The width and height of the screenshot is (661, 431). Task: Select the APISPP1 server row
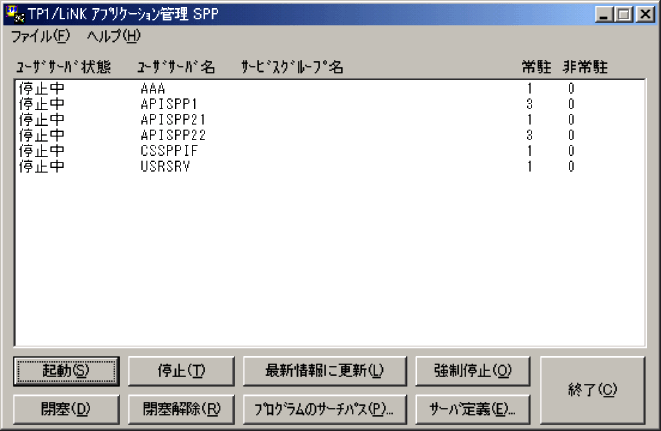(330, 104)
